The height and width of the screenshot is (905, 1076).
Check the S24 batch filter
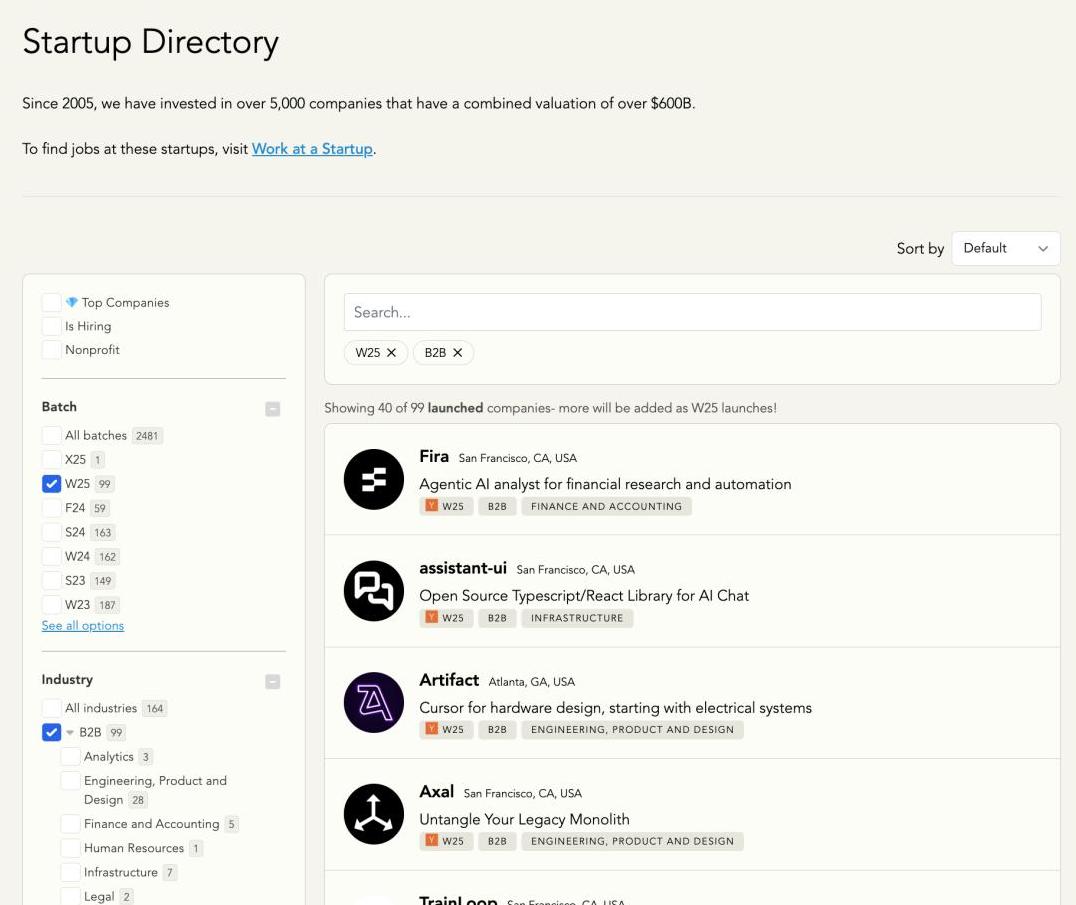click(51, 532)
